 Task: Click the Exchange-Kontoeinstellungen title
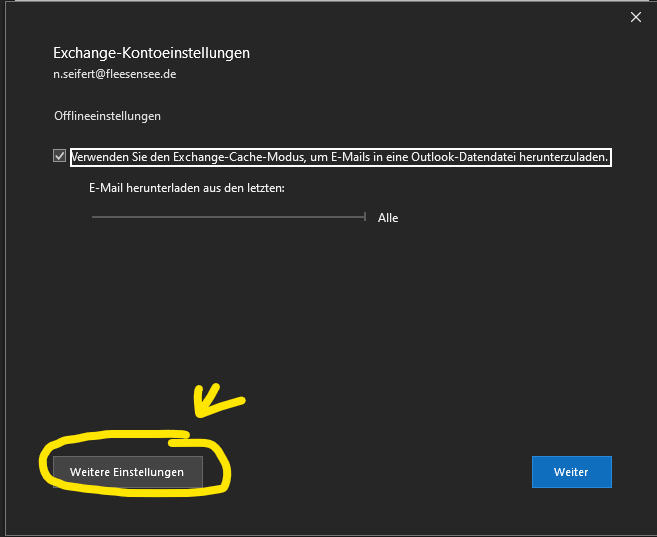(151, 53)
